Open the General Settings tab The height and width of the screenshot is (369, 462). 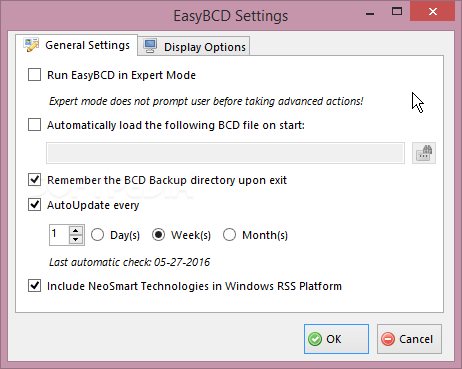tap(76, 45)
